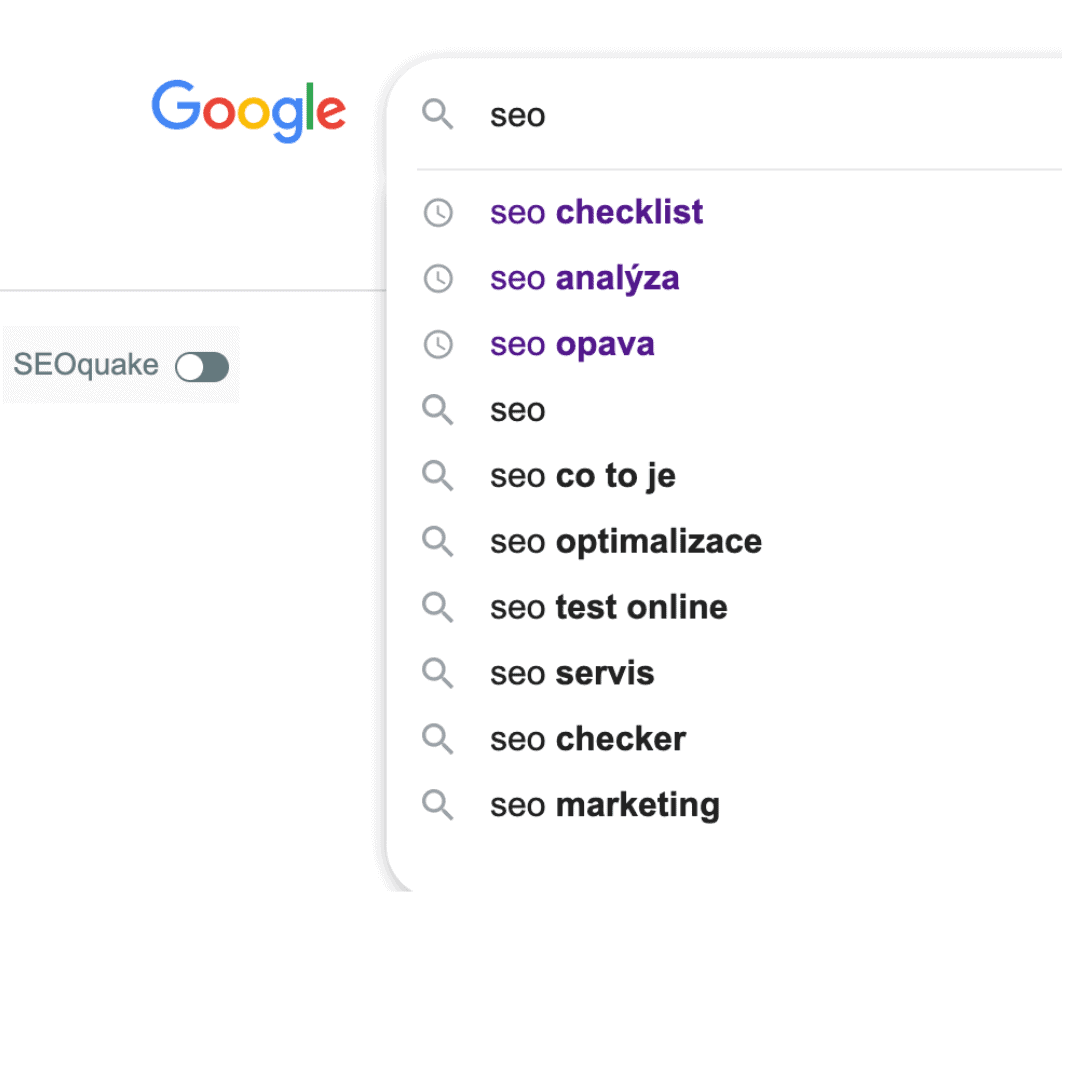The image size is (1080, 1080).
Task: Click clock history icon beside seo checklist
Action: [x=438, y=212]
